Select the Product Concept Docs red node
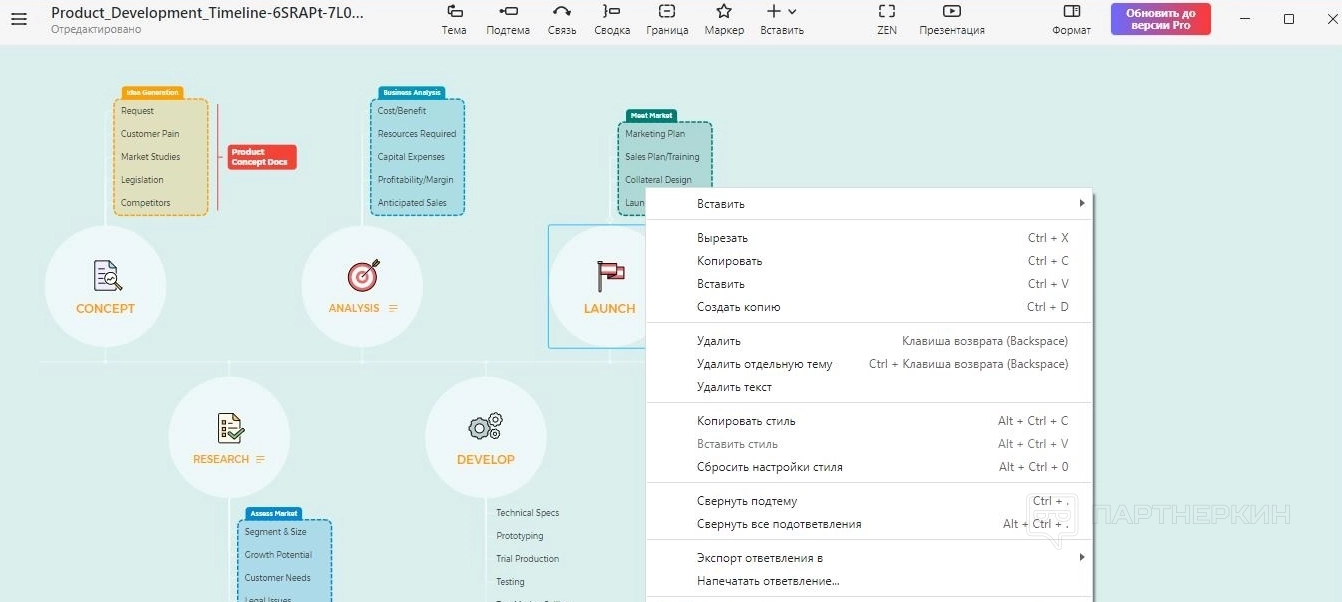The image size is (1342, 602). coord(262,157)
